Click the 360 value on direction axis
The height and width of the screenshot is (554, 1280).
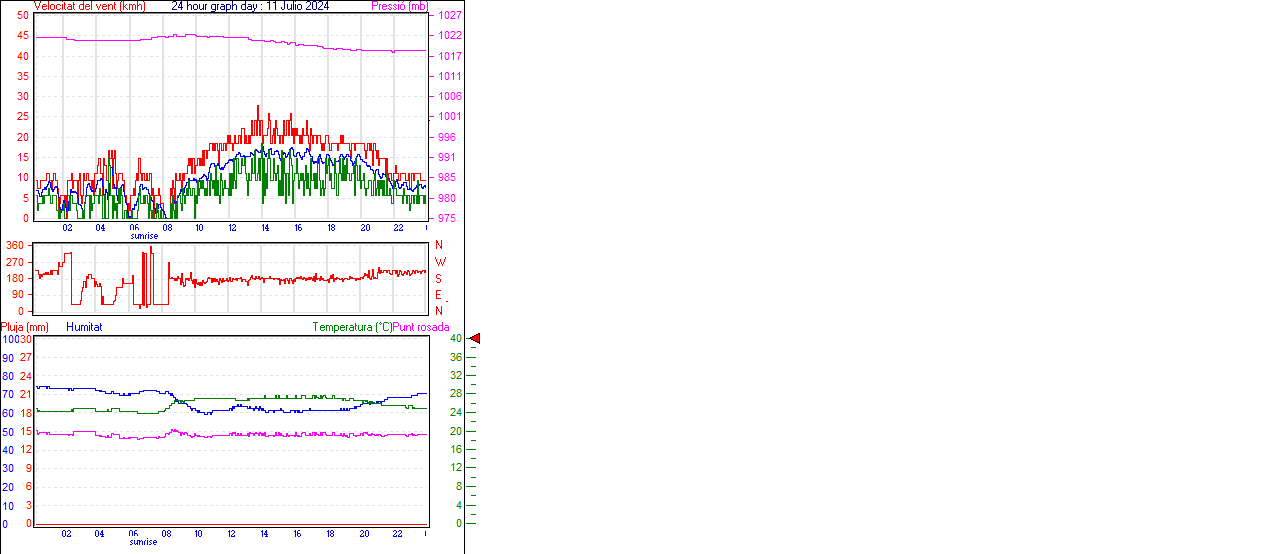14,245
